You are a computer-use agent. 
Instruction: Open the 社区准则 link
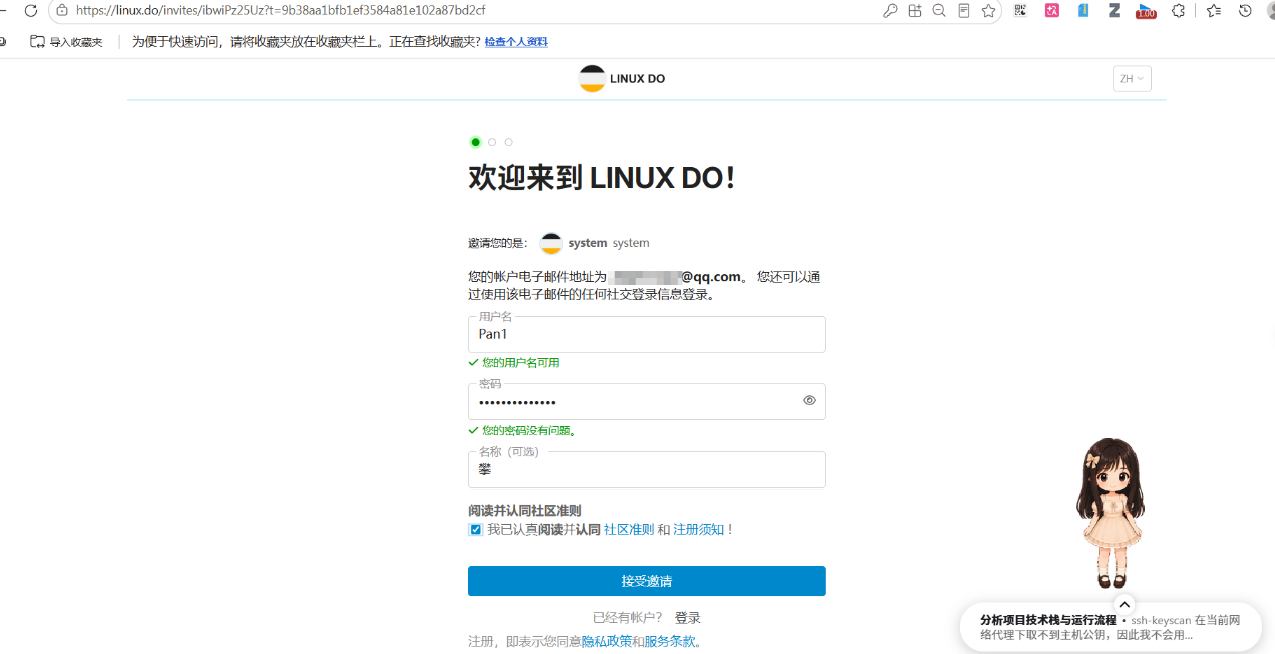click(629, 530)
